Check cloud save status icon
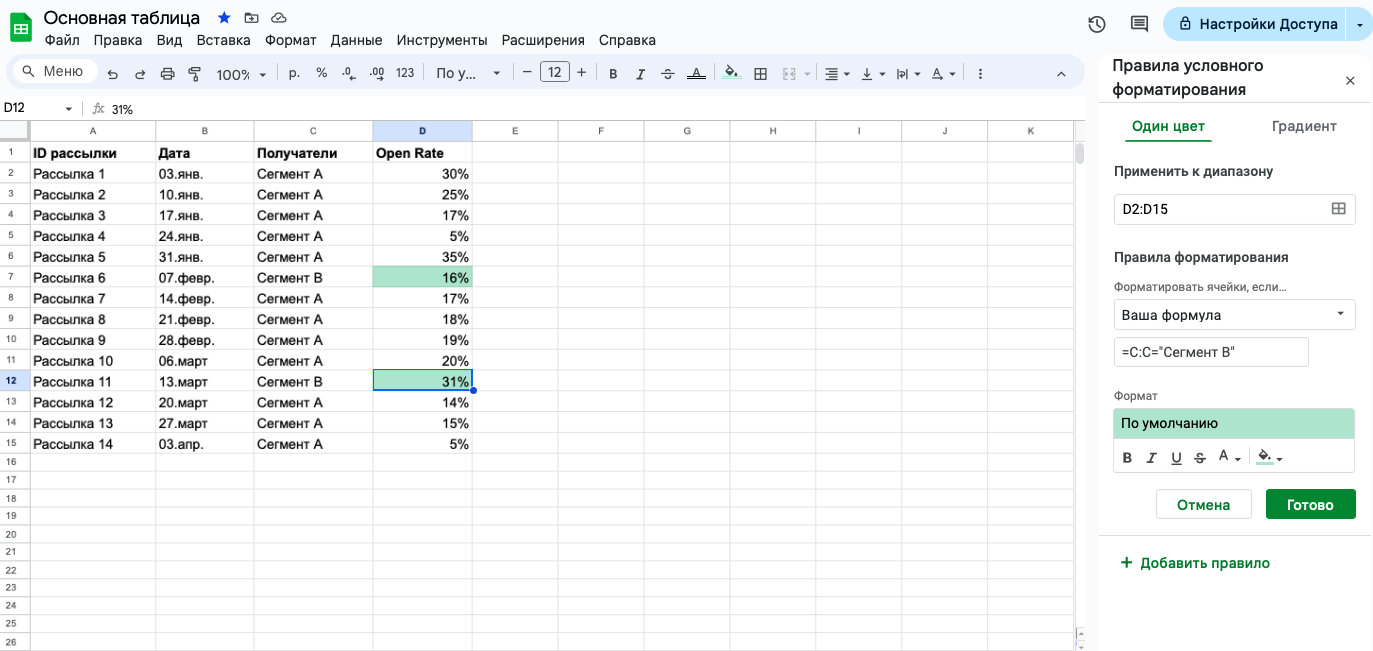Image resolution: width=1373 pixels, height=651 pixels. pyautogui.click(x=279, y=18)
